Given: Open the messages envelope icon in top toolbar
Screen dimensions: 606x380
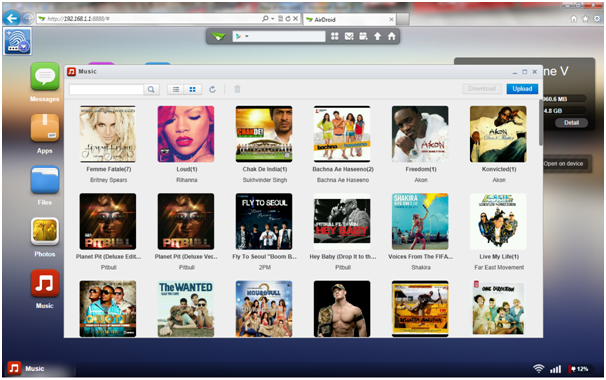Looking at the screenshot, I should coord(349,36).
